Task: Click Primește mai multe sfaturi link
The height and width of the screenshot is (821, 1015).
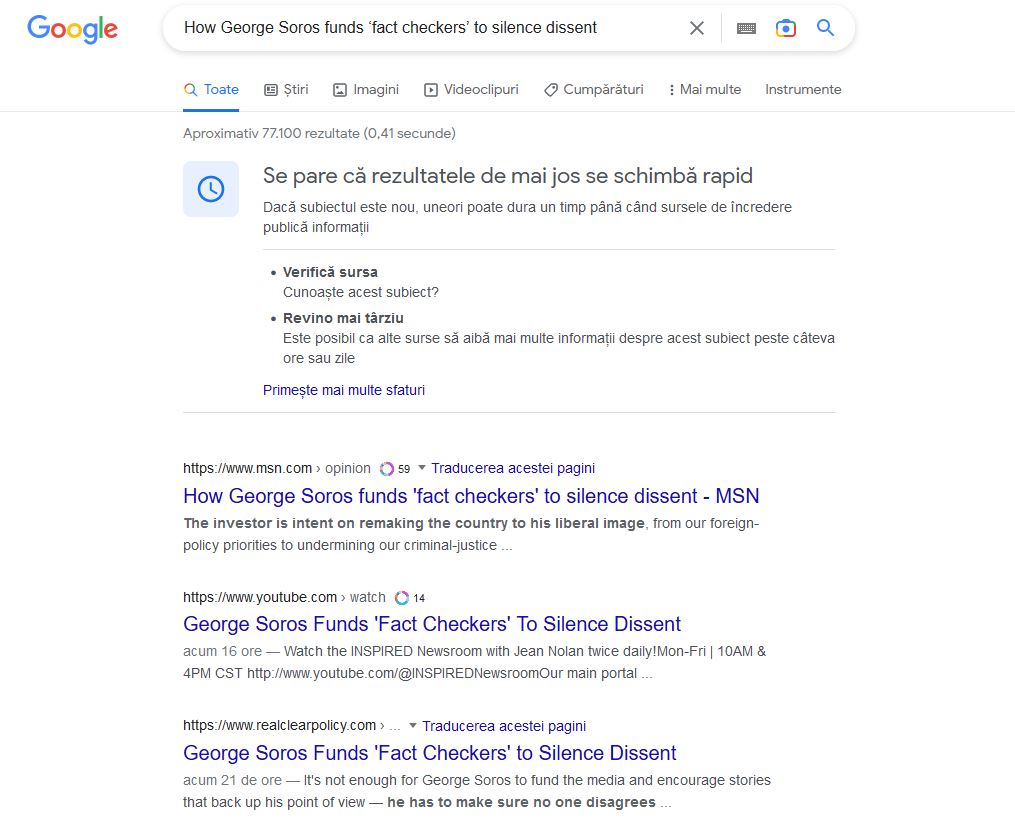Action: 343,390
